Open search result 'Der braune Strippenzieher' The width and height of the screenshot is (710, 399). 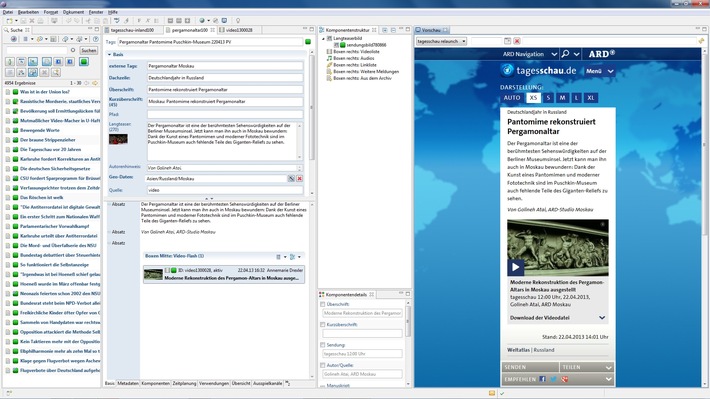point(48,140)
